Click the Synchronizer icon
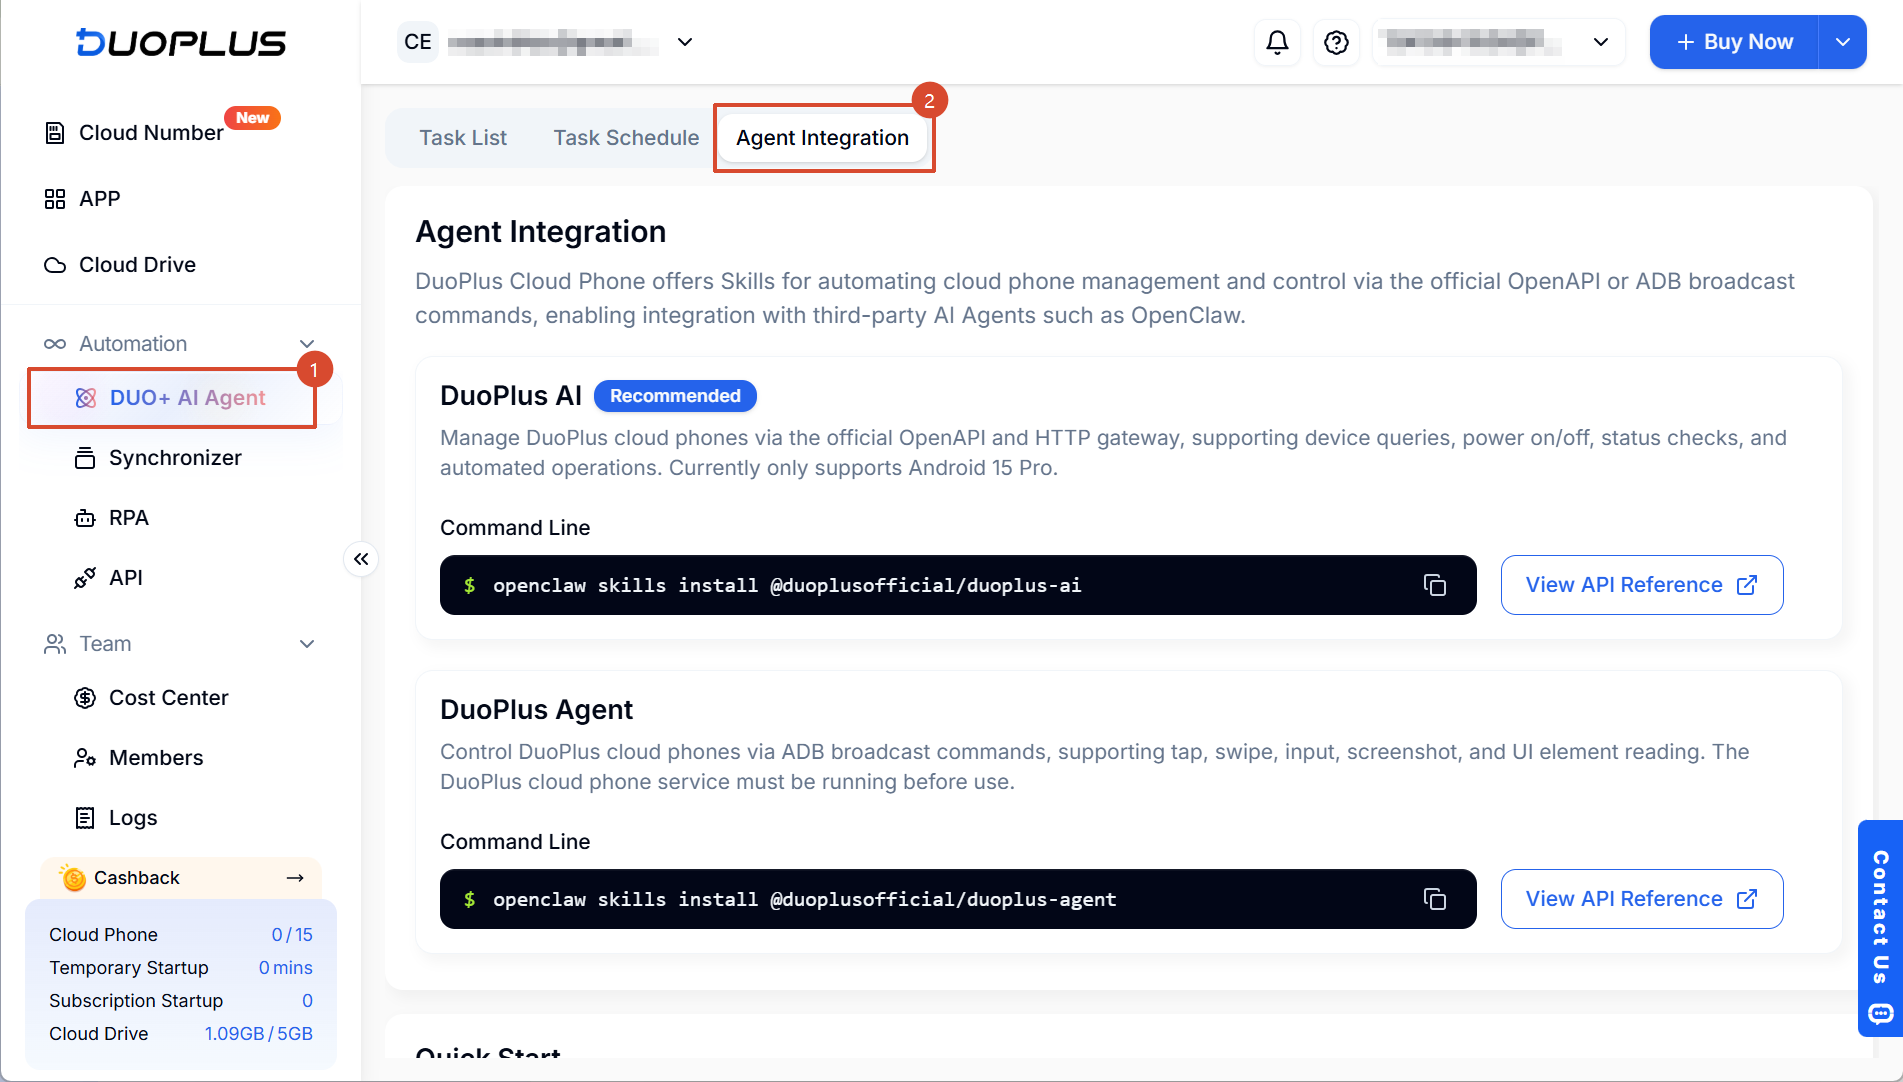The image size is (1903, 1082). [x=85, y=458]
